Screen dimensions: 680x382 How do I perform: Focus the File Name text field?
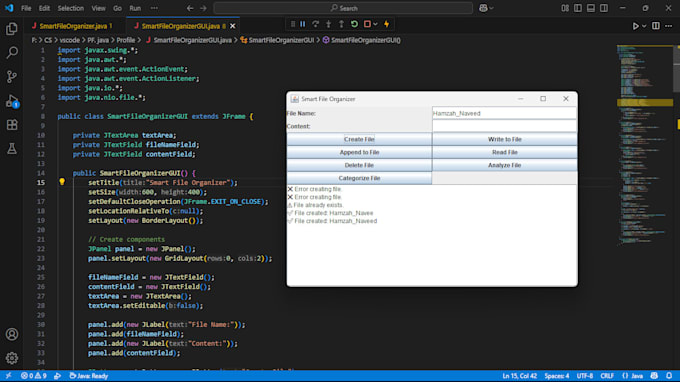tap(504, 113)
